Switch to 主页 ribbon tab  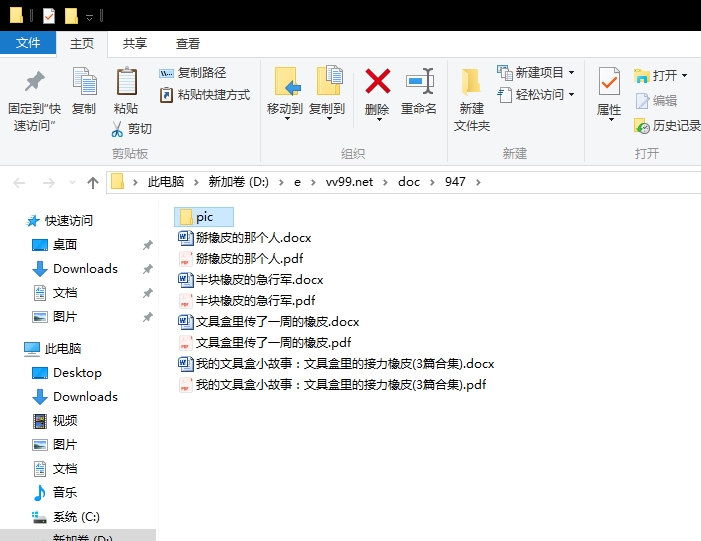pyautogui.click(x=82, y=44)
